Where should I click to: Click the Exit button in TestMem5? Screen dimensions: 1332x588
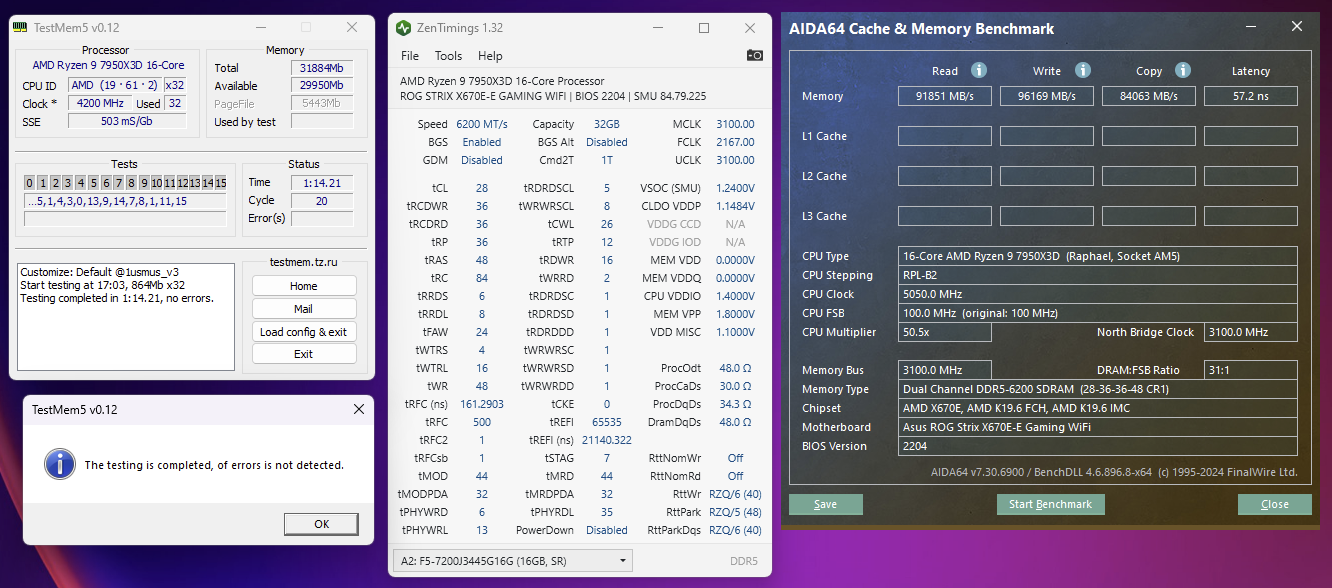click(x=304, y=354)
